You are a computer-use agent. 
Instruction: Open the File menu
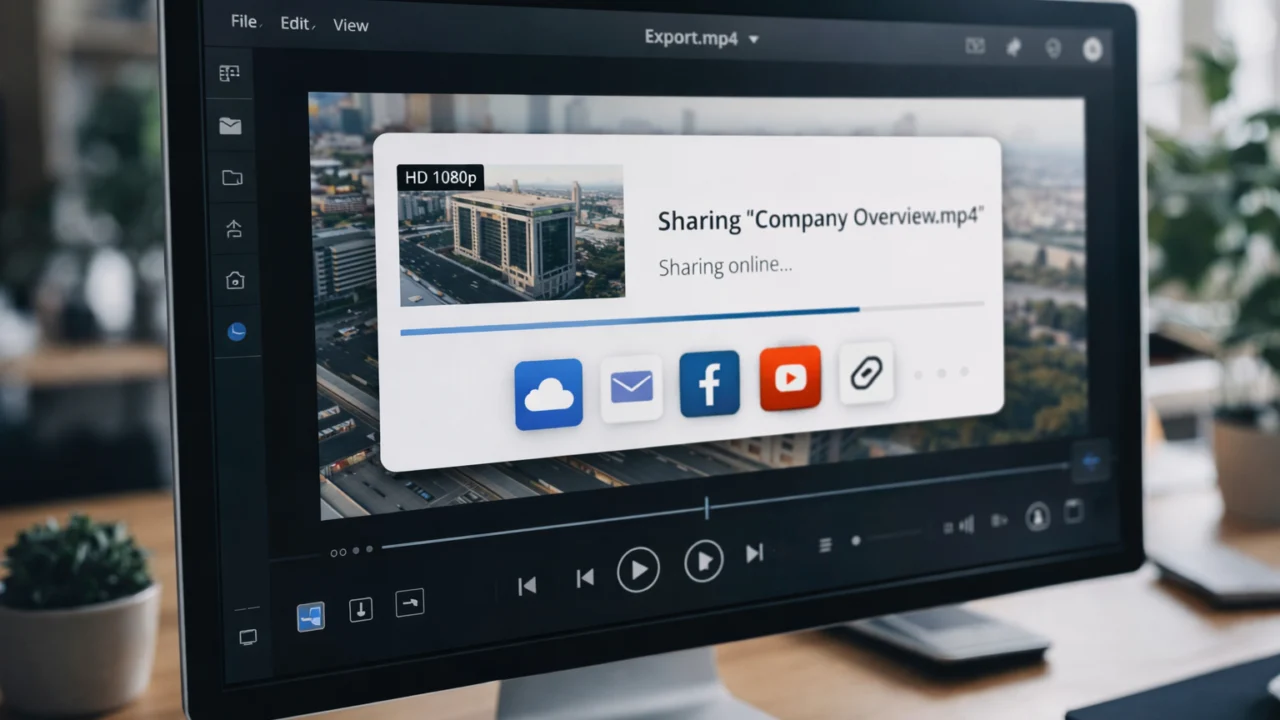coord(242,20)
